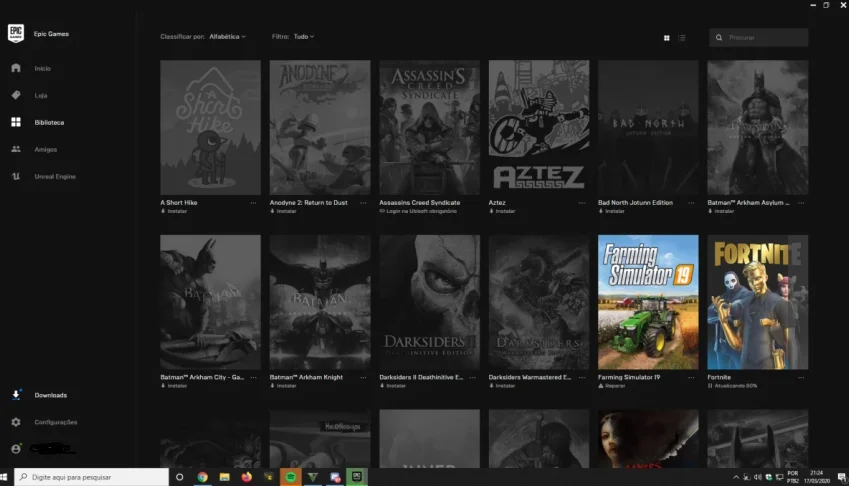Open more options for Batman Arkham Asylum

pyautogui.click(x=801, y=203)
